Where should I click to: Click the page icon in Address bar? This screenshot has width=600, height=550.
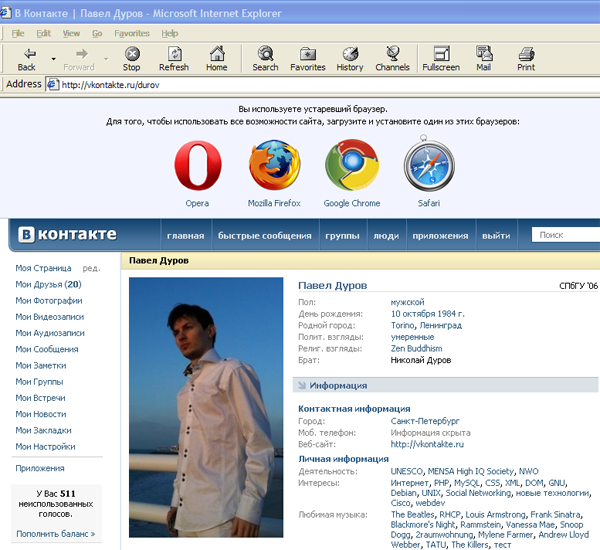click(53, 84)
